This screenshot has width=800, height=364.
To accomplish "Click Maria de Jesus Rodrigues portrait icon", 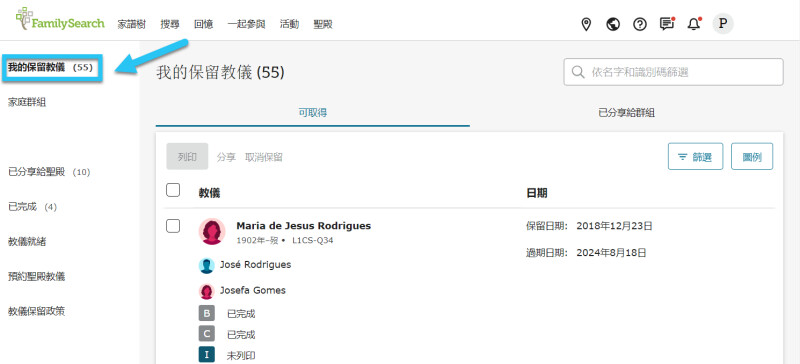I will pyautogui.click(x=212, y=231).
